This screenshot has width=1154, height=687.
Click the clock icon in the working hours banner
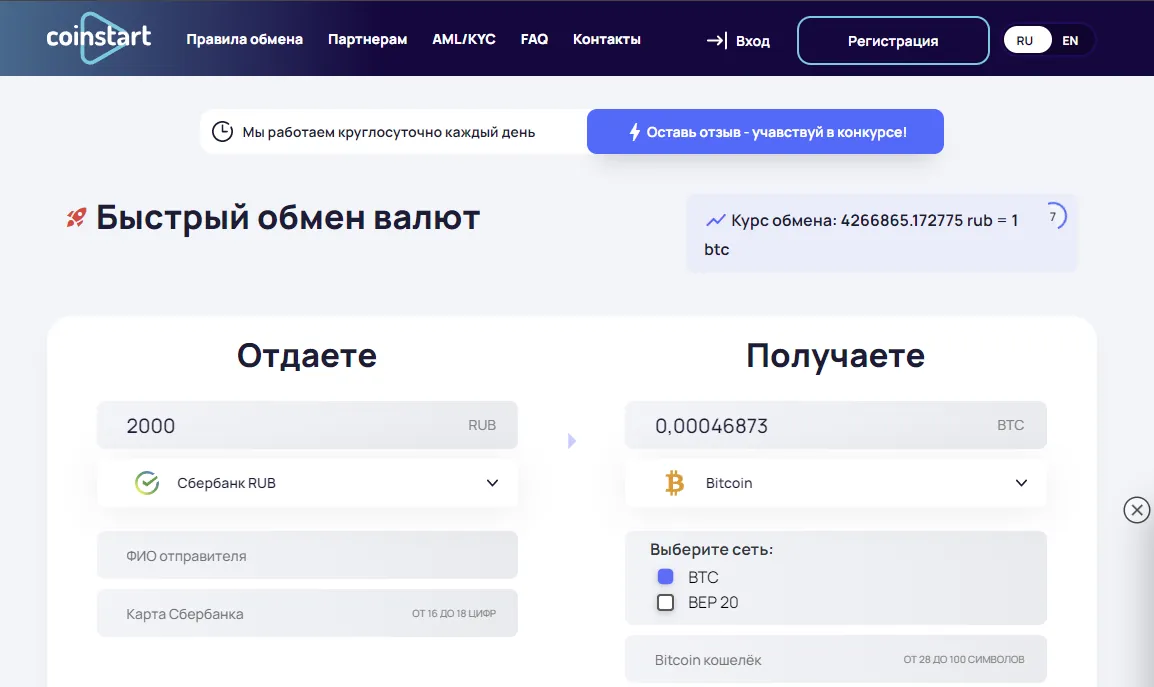point(223,132)
